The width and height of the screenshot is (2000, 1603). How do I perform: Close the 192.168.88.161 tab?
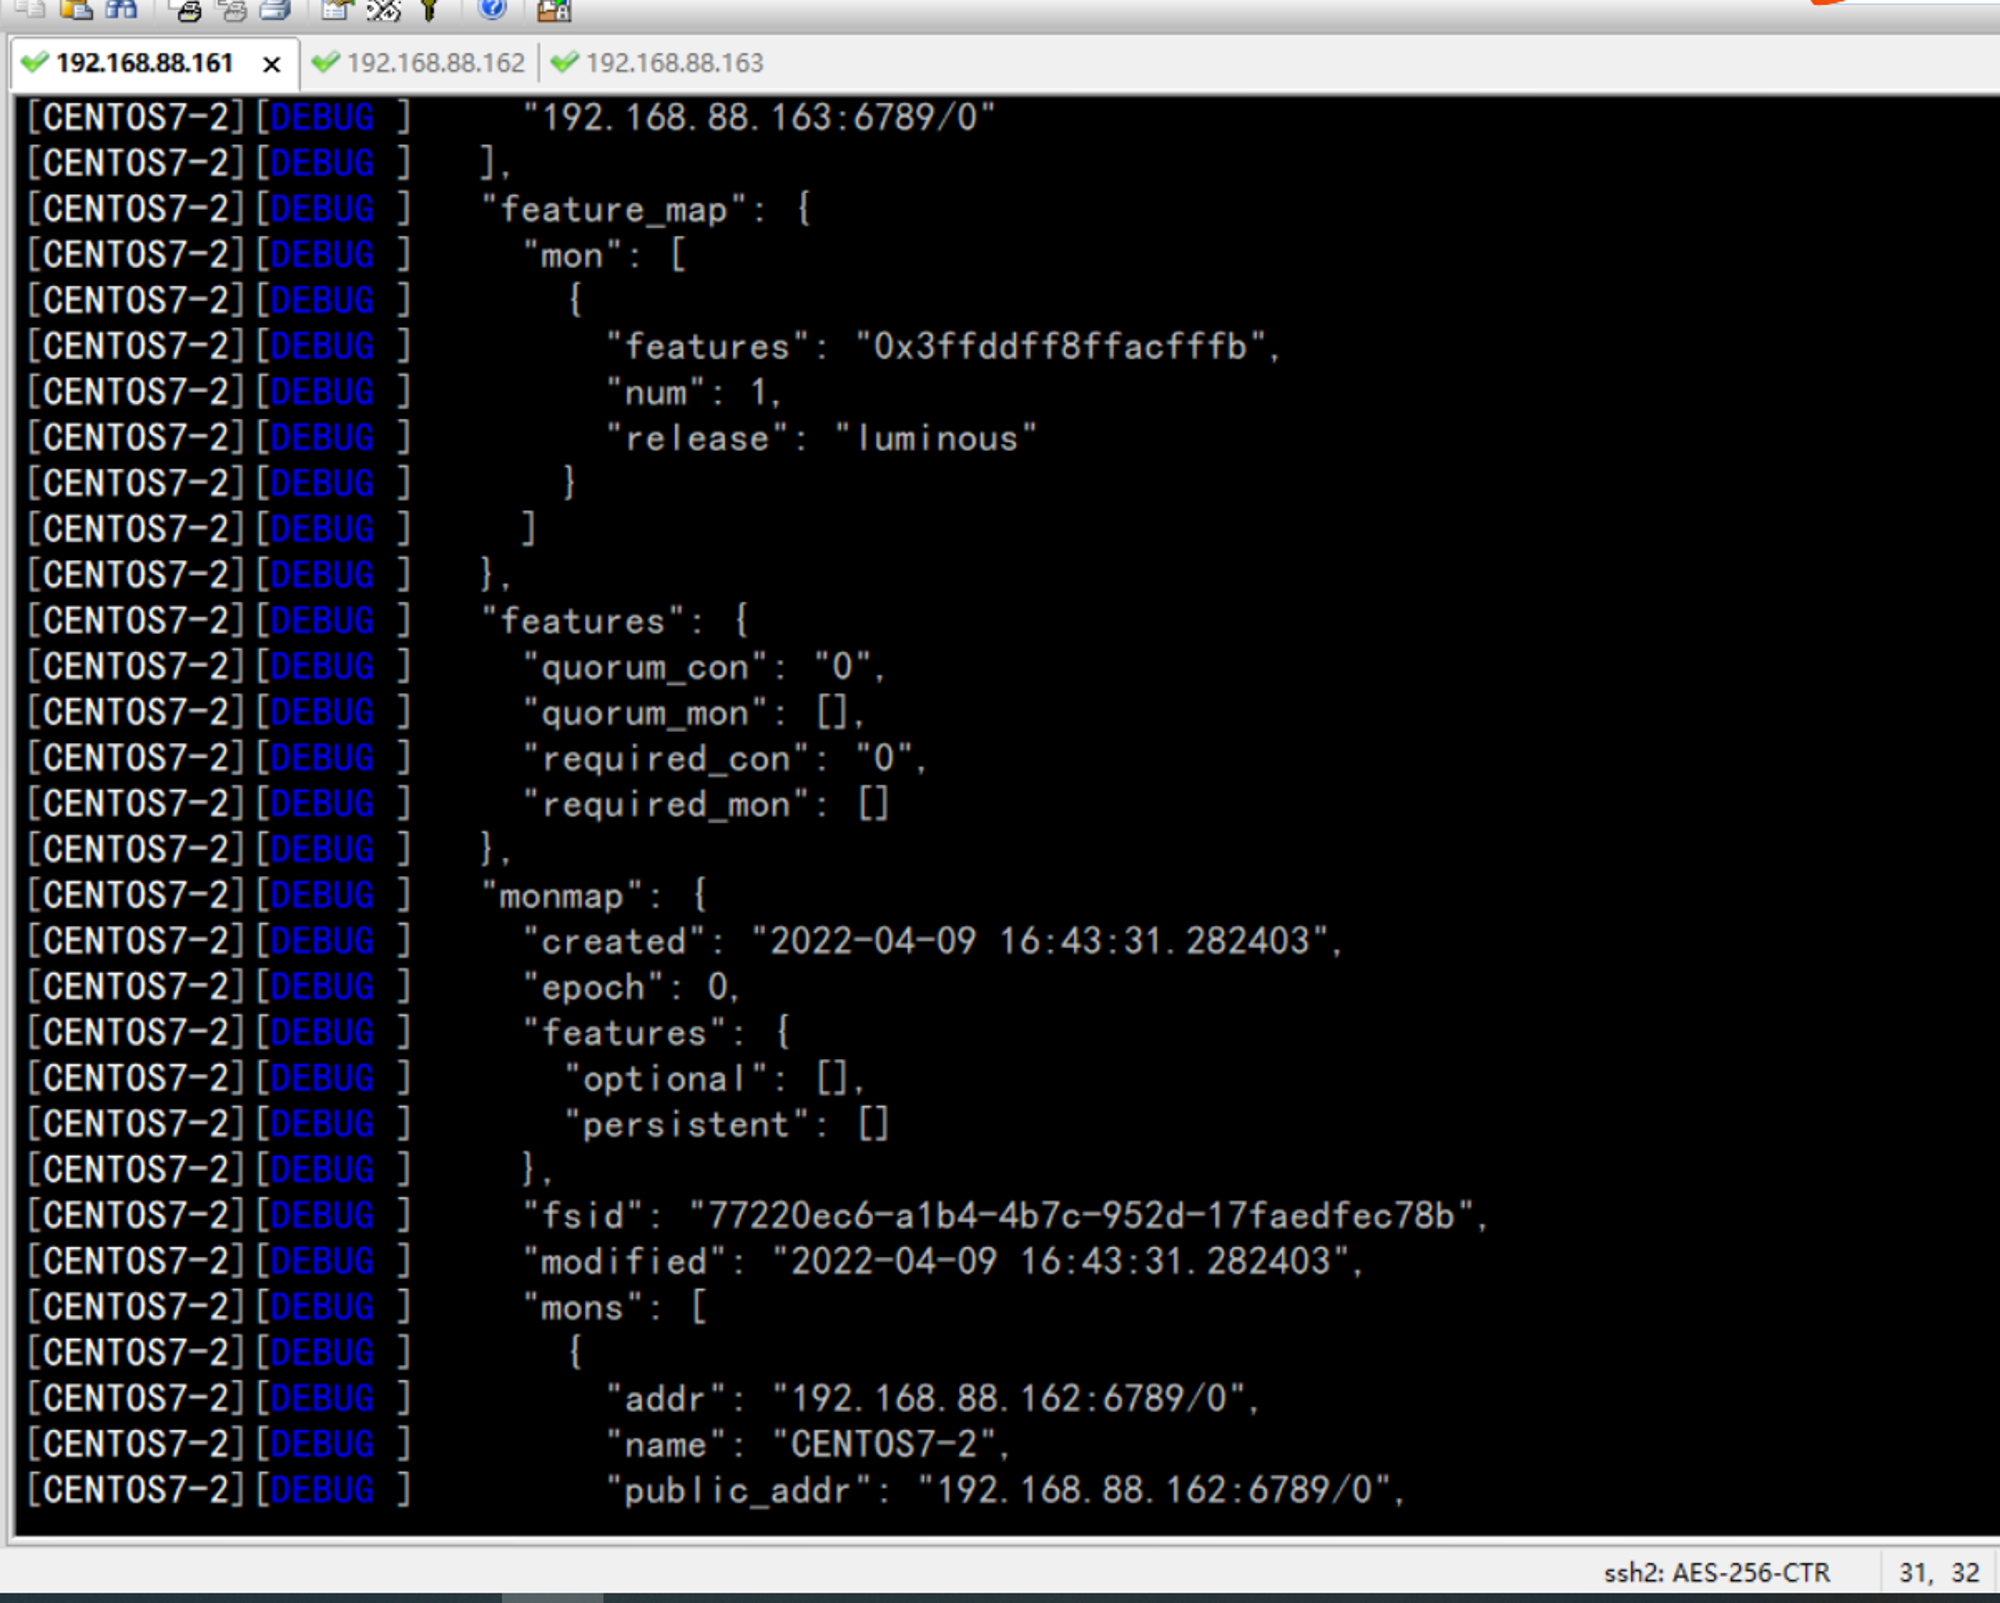(x=271, y=65)
